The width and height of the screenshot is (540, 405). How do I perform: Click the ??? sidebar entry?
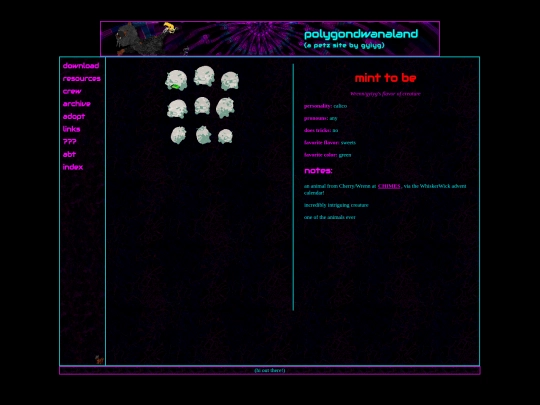[70, 142]
